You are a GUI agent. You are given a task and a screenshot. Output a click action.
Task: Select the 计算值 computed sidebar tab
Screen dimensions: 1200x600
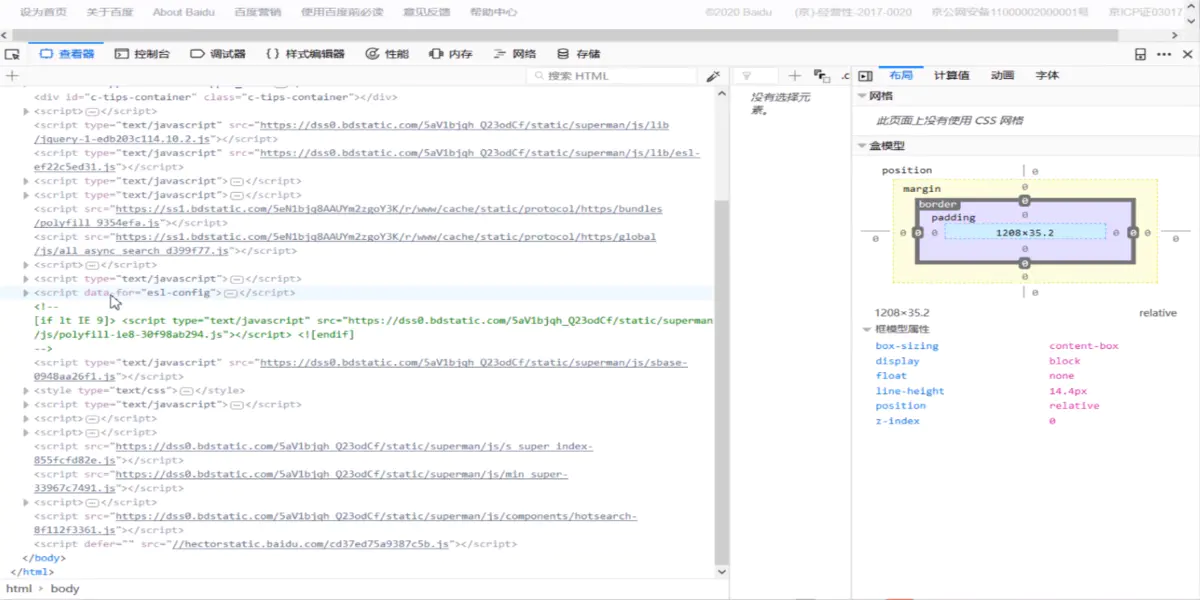[951, 76]
